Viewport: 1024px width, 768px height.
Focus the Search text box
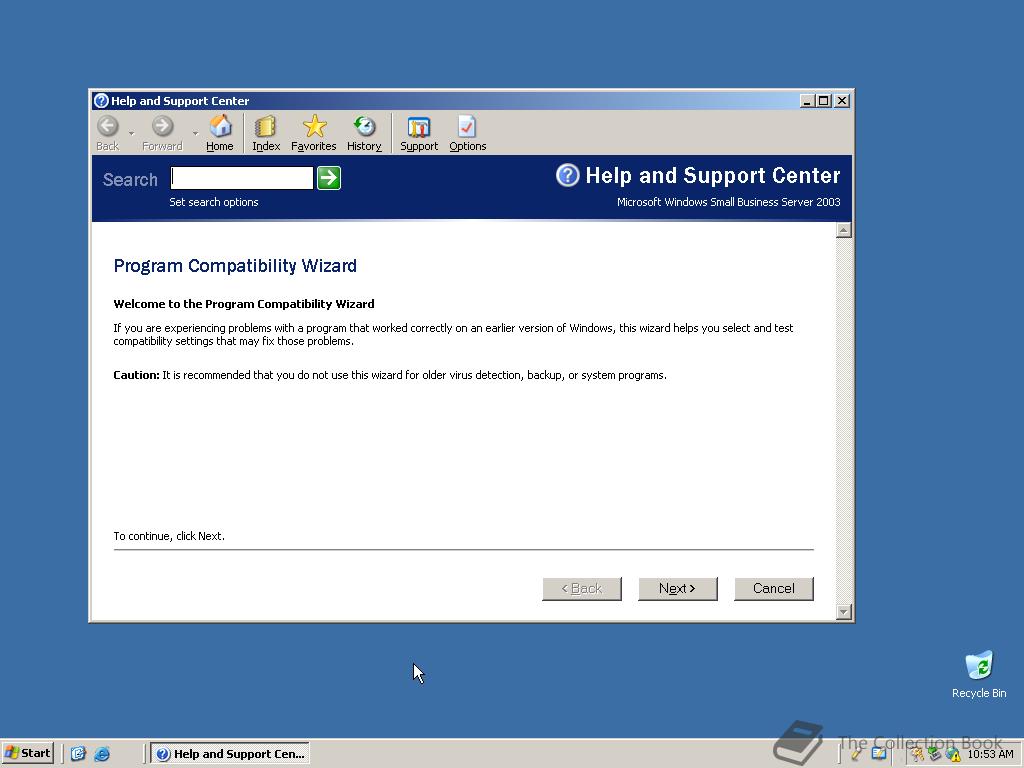click(242, 178)
